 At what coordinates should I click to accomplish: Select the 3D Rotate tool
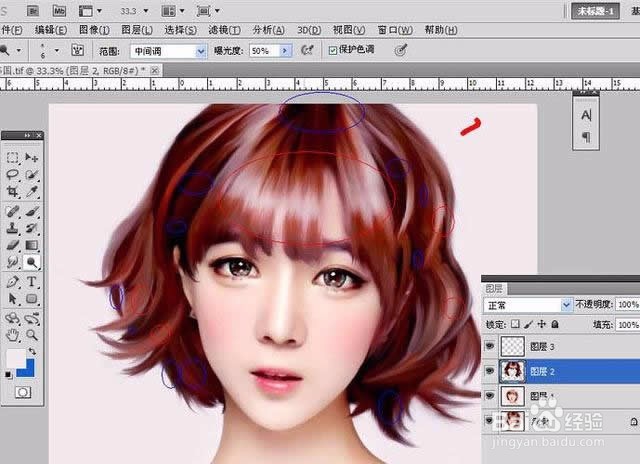tap(13, 318)
